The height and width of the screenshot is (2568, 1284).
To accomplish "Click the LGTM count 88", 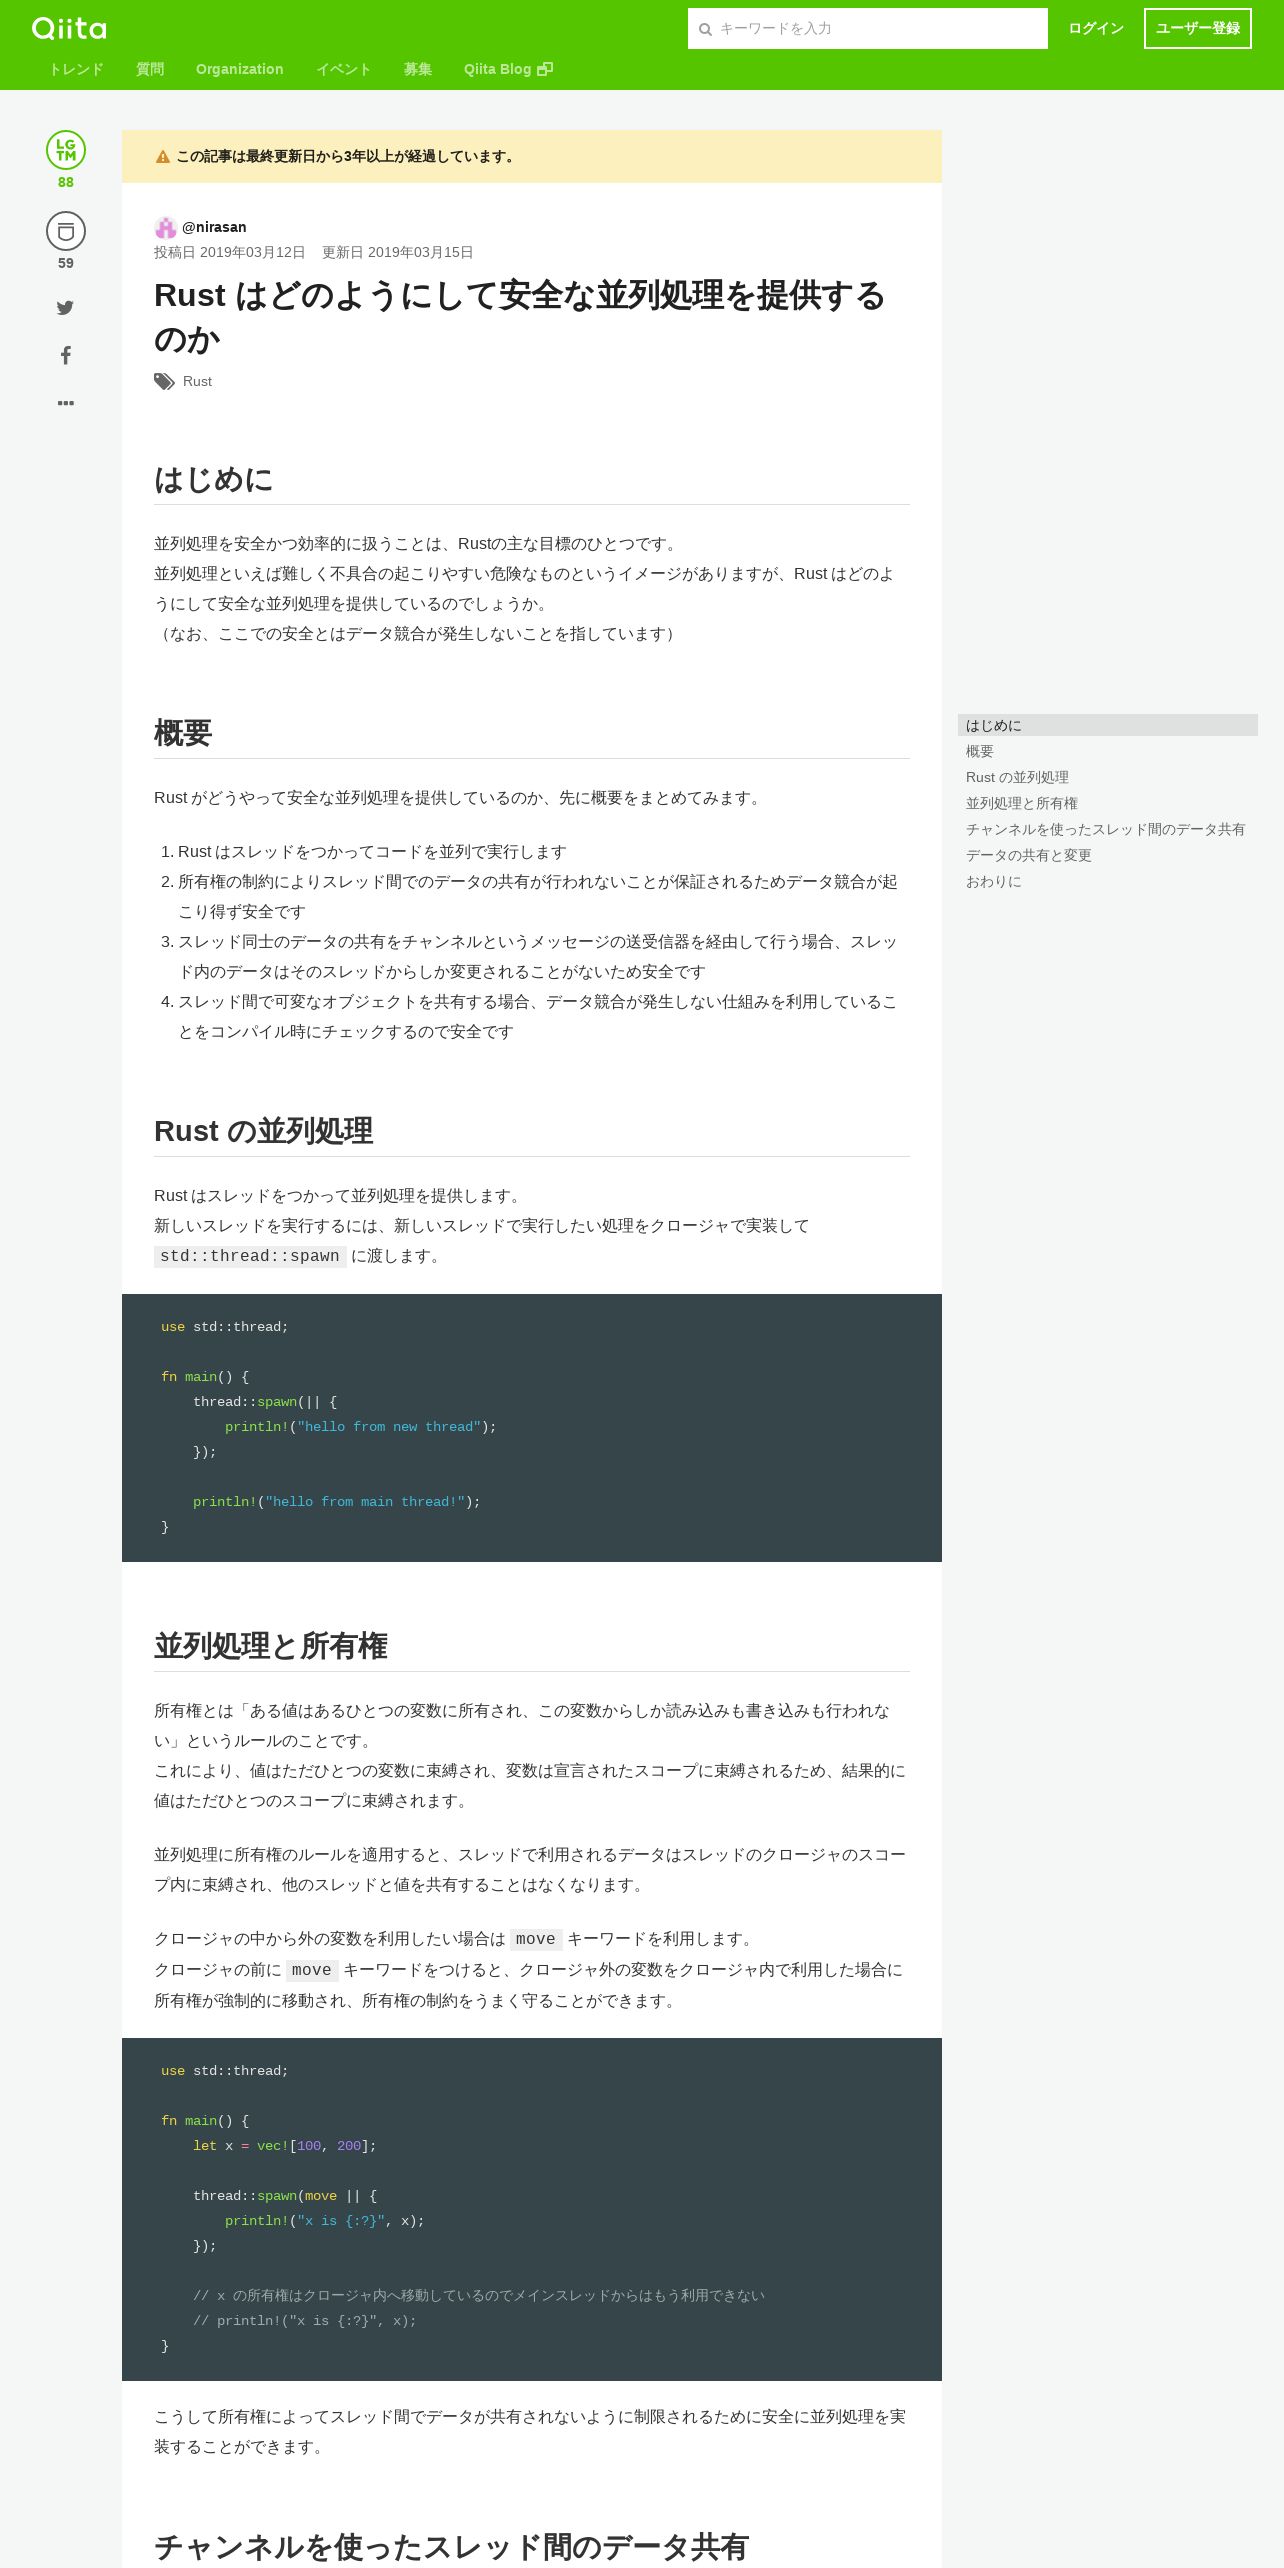I will (66, 182).
